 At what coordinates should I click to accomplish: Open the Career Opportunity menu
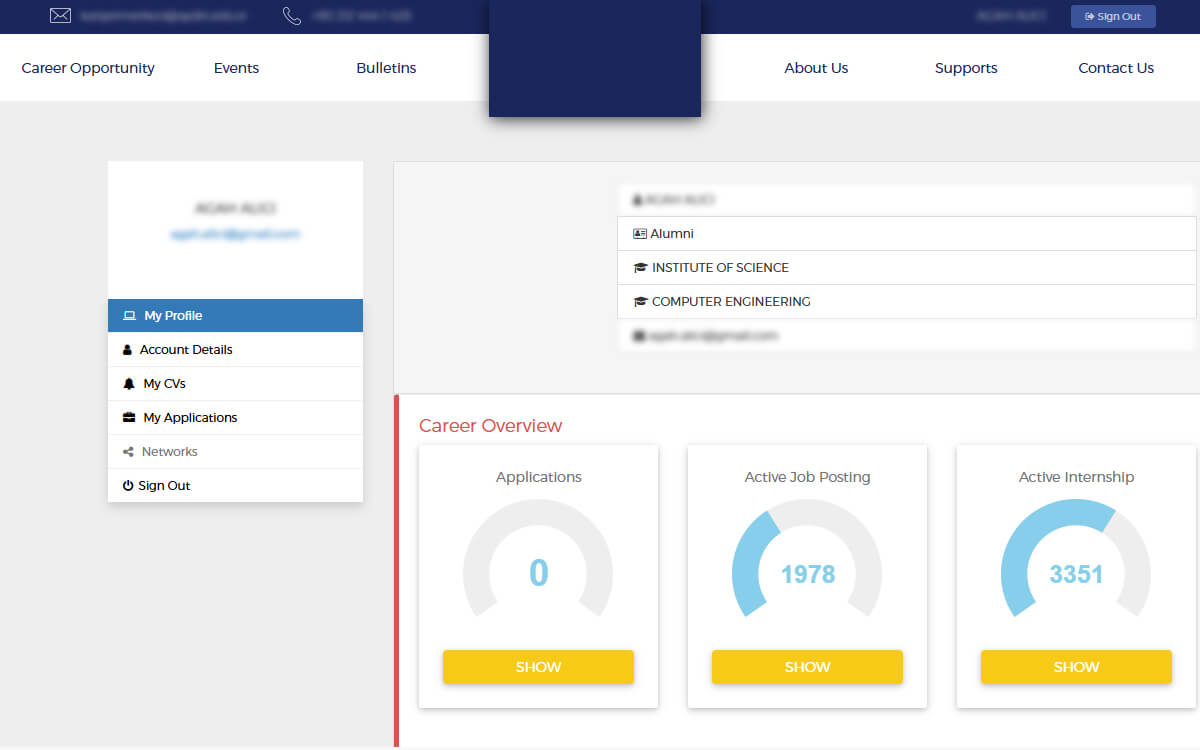click(x=88, y=68)
